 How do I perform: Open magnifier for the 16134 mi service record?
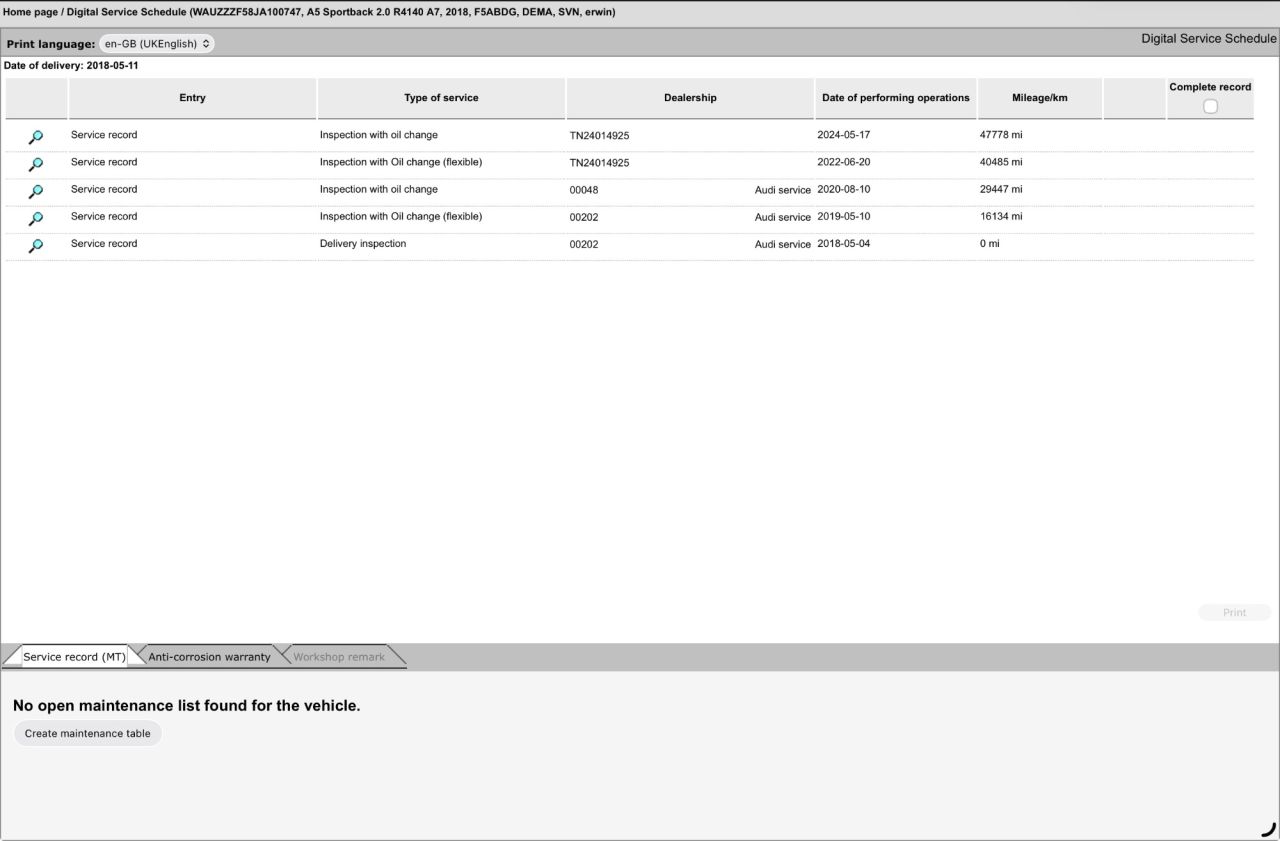[x=36, y=218]
